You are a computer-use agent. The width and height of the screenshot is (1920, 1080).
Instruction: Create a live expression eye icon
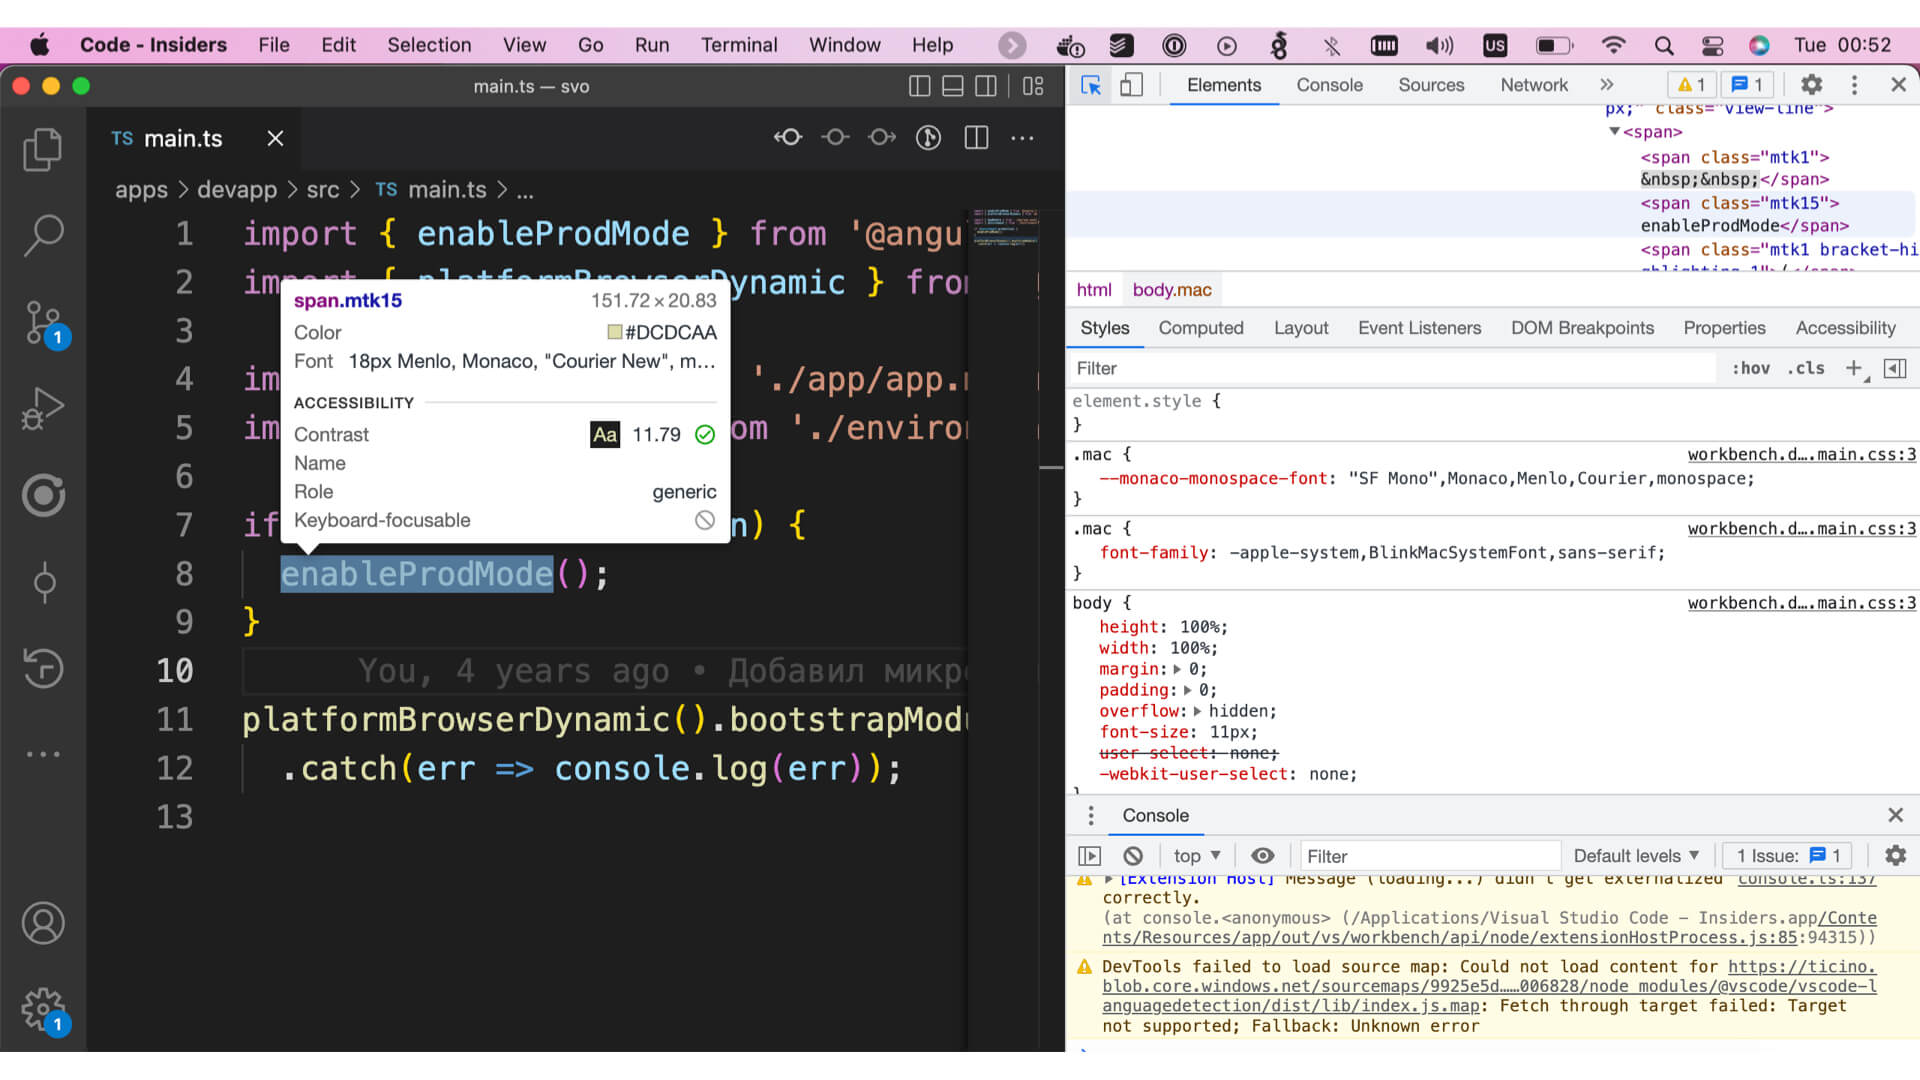(x=1263, y=856)
